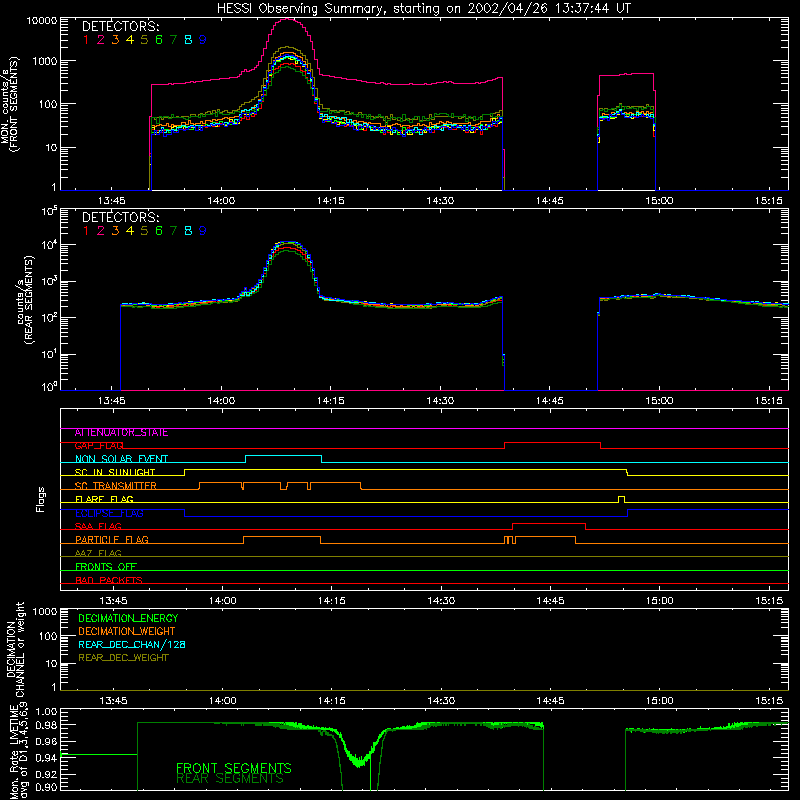This screenshot has width=800, height=800.
Task: Click the PARTICLE_FLAG label
Action: tap(112, 539)
